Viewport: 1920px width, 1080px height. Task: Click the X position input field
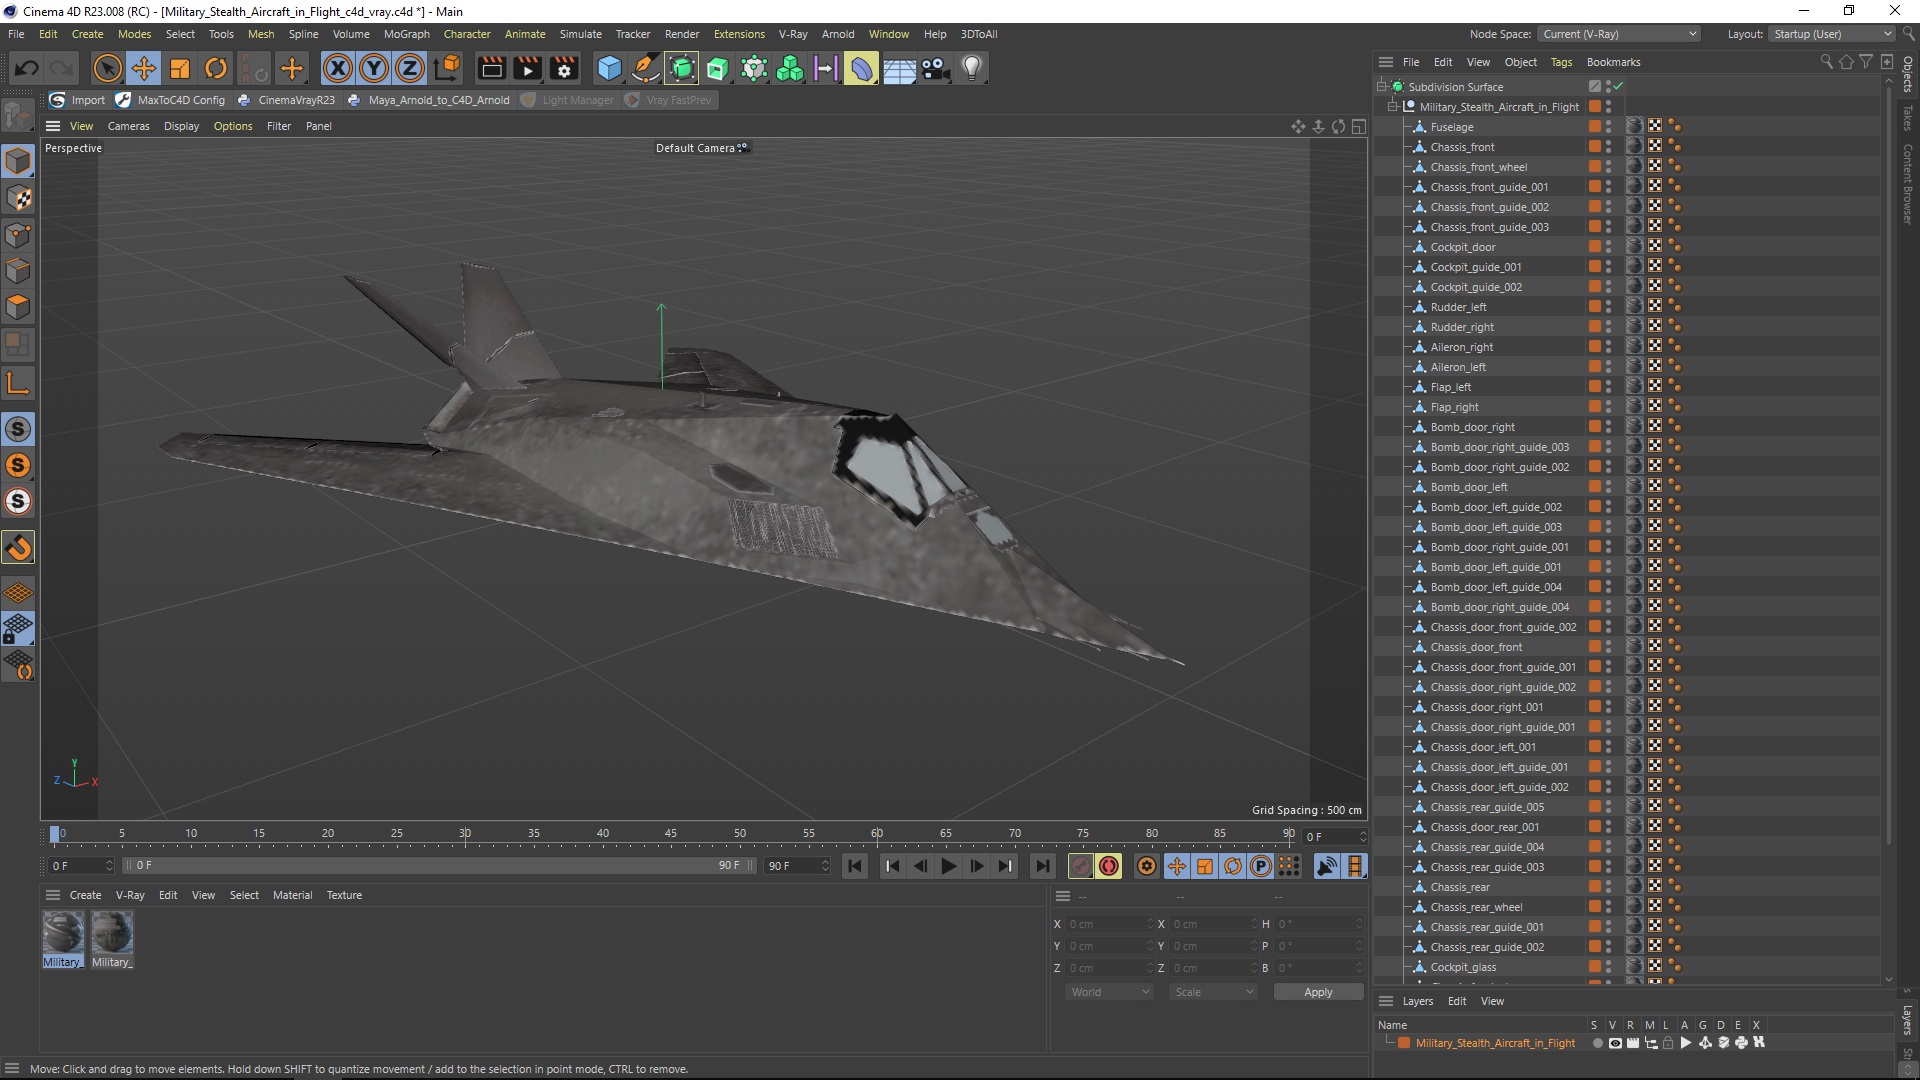(1108, 924)
